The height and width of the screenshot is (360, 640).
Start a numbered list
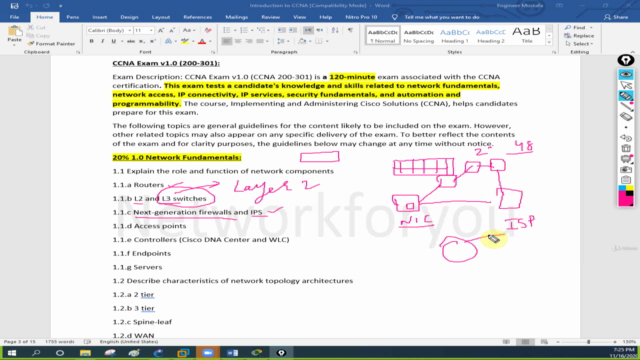point(244,30)
